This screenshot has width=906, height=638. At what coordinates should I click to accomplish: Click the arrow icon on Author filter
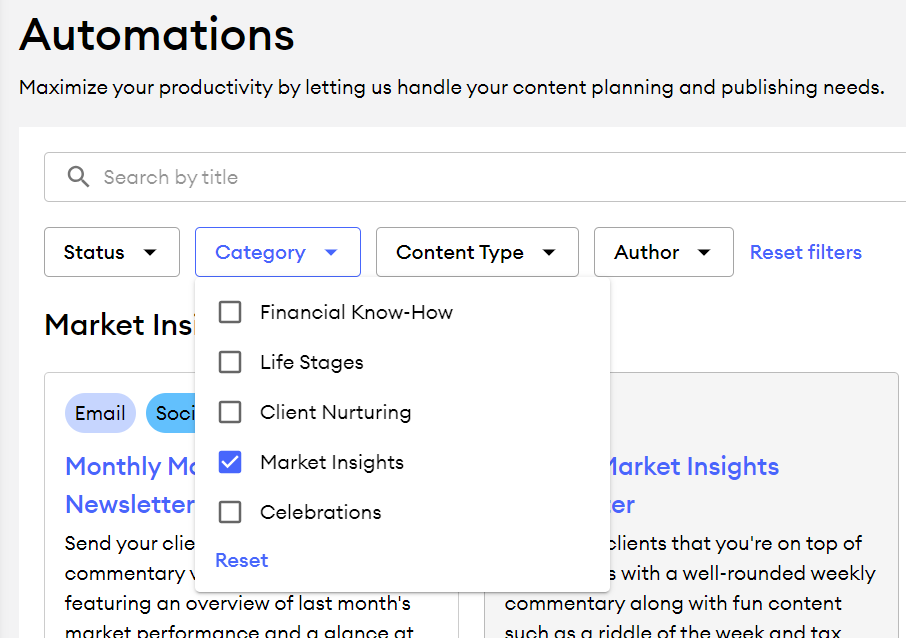click(x=705, y=252)
